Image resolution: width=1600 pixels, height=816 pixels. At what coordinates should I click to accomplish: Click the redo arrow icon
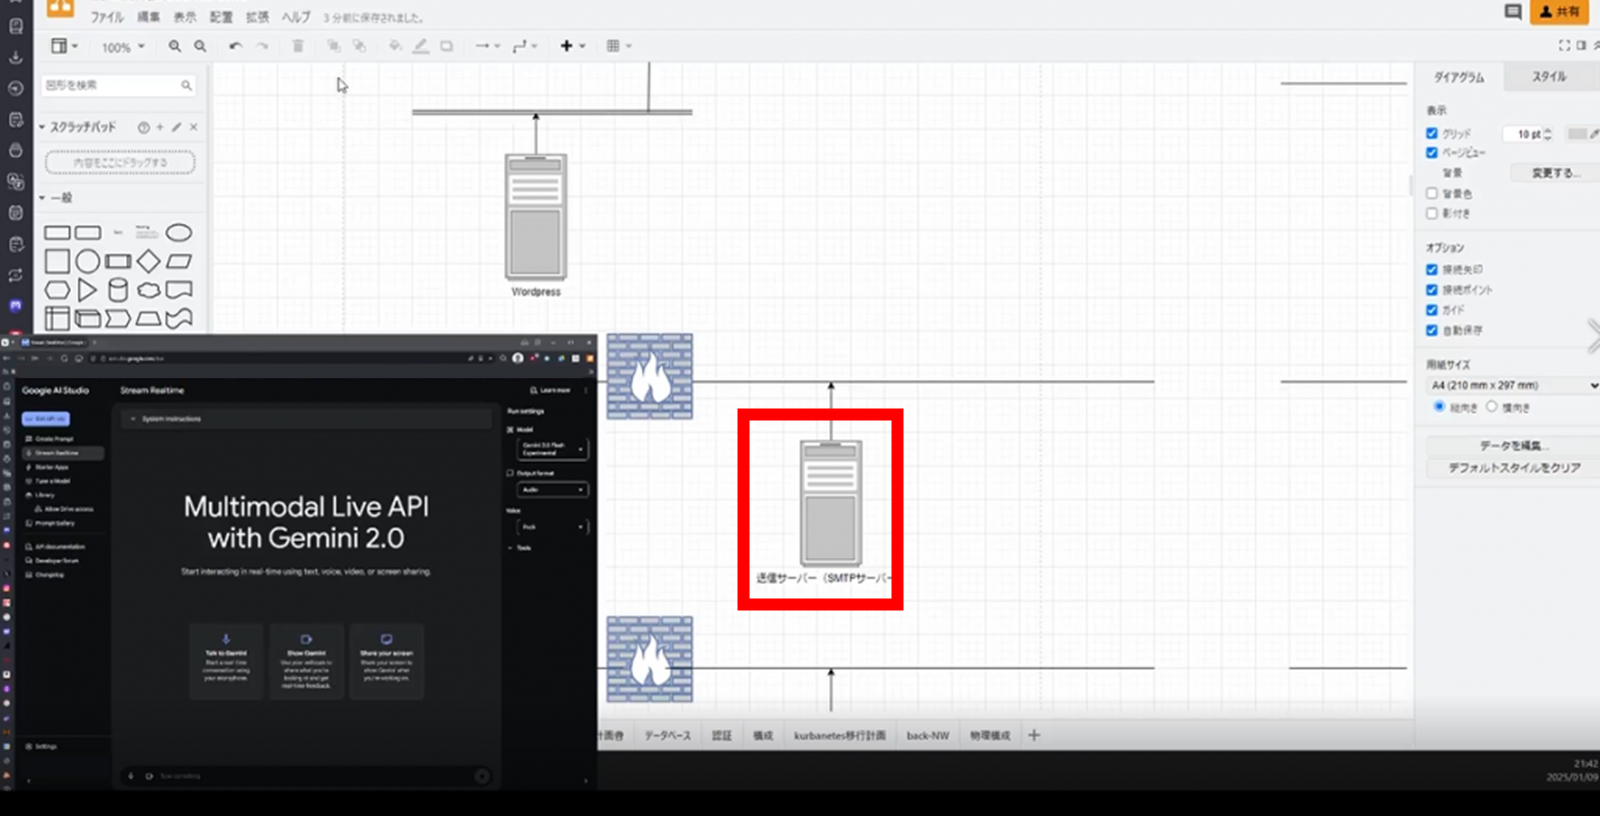pyautogui.click(x=262, y=46)
